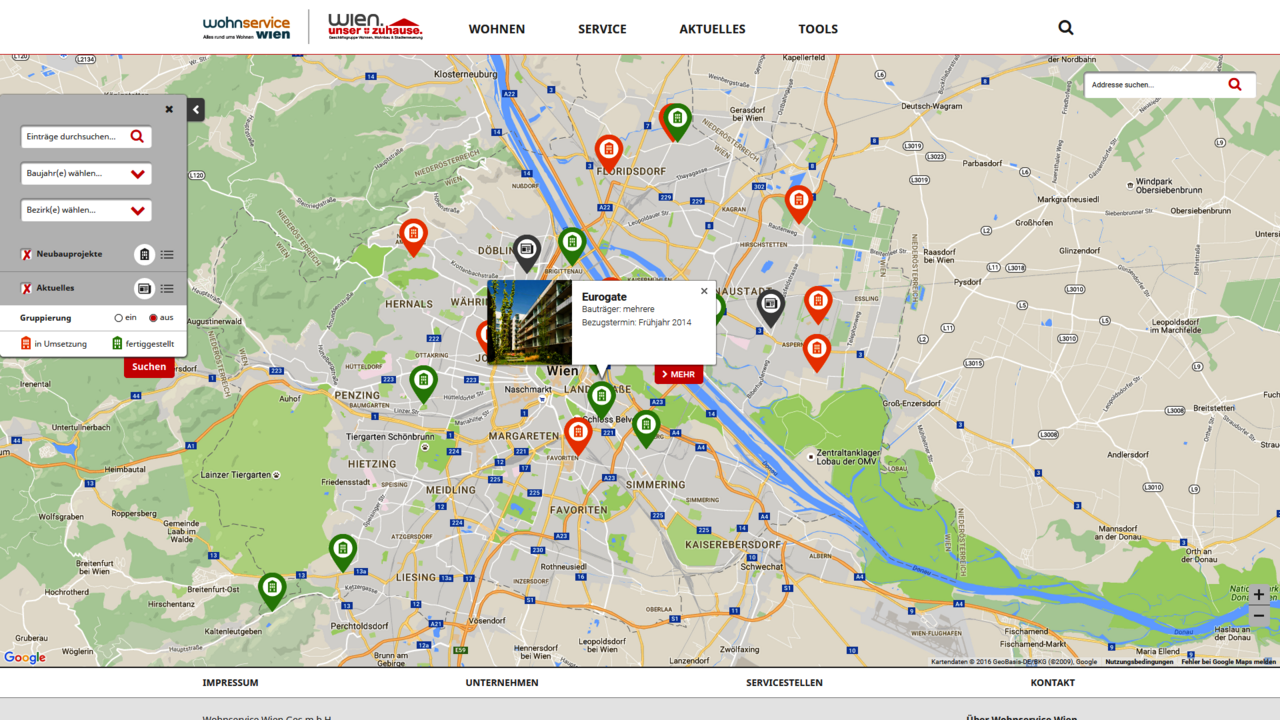Viewport: 1280px width, 720px height.
Task: Click the Google logo on the map
Action: click(25, 657)
